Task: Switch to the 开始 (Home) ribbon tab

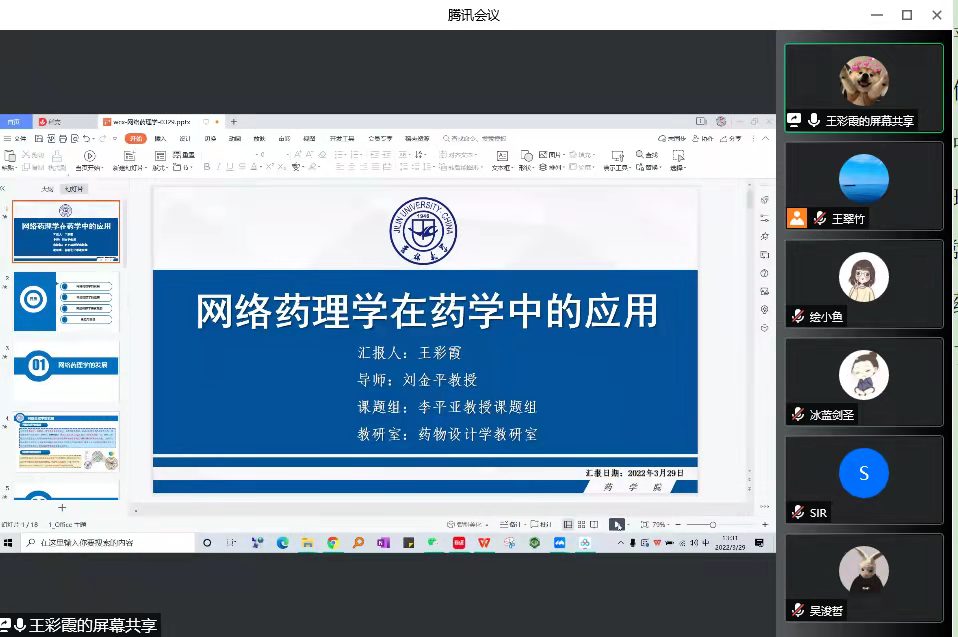Action: click(136, 138)
